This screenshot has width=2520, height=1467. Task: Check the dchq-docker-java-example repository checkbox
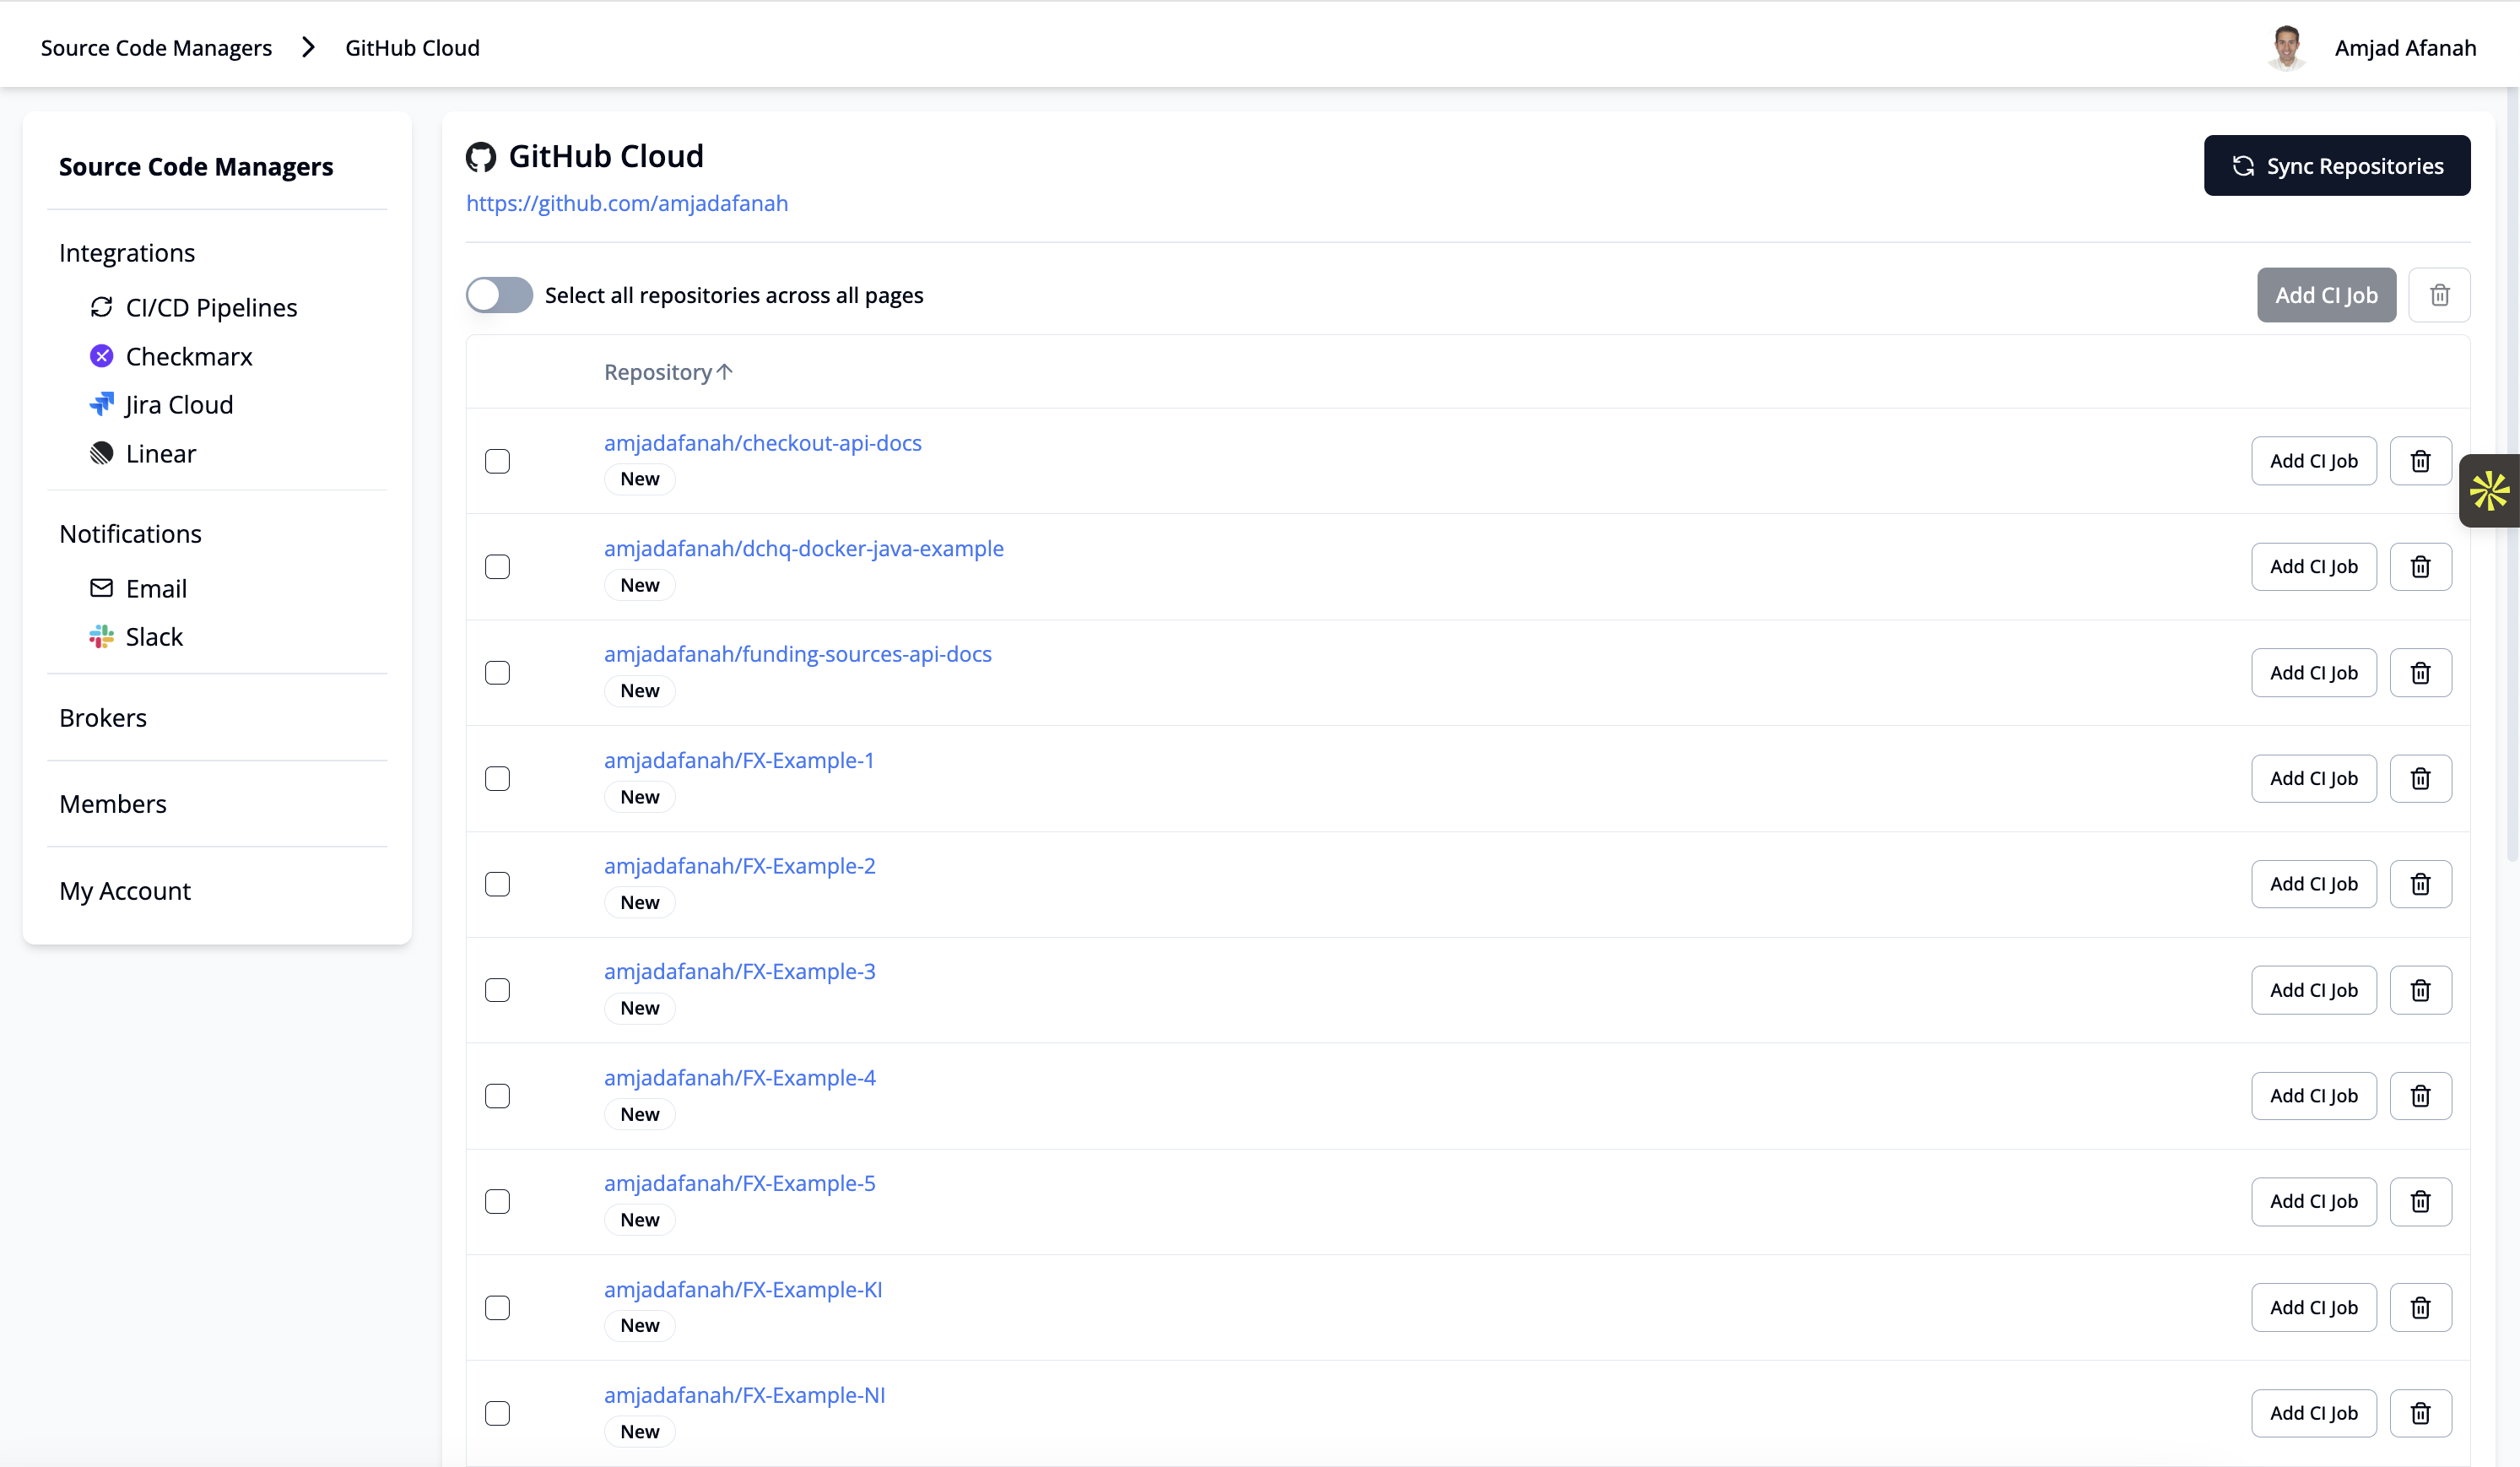tap(497, 567)
